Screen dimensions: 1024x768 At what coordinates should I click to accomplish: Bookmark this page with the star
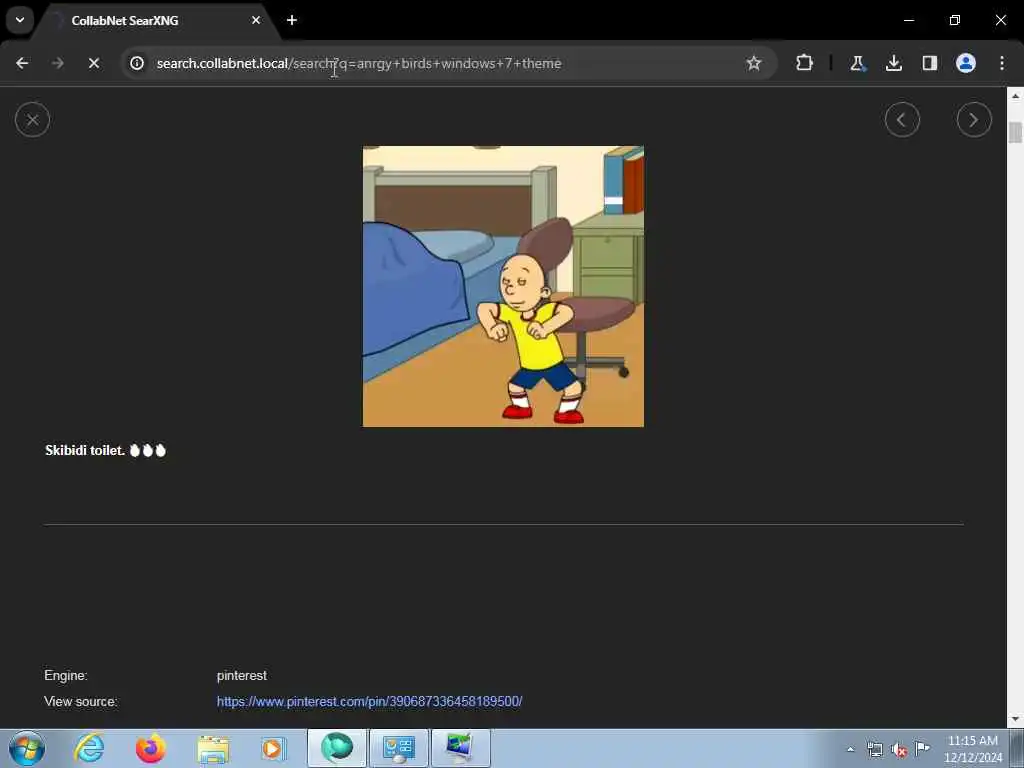pyautogui.click(x=754, y=63)
